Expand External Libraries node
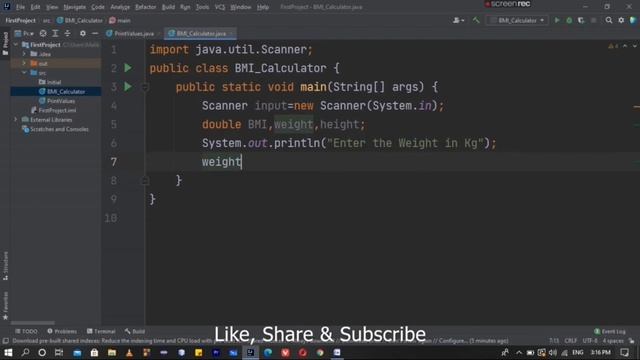 16,120
